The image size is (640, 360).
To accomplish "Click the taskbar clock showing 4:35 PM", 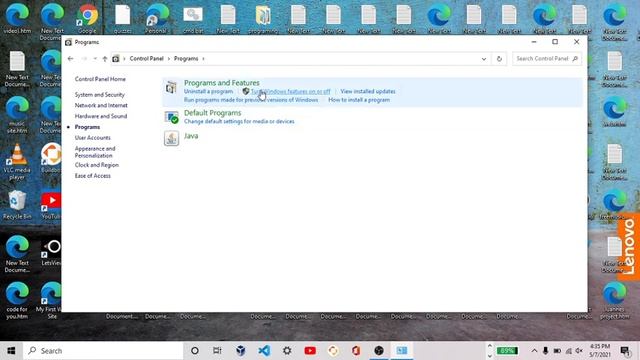I will [x=600, y=351].
